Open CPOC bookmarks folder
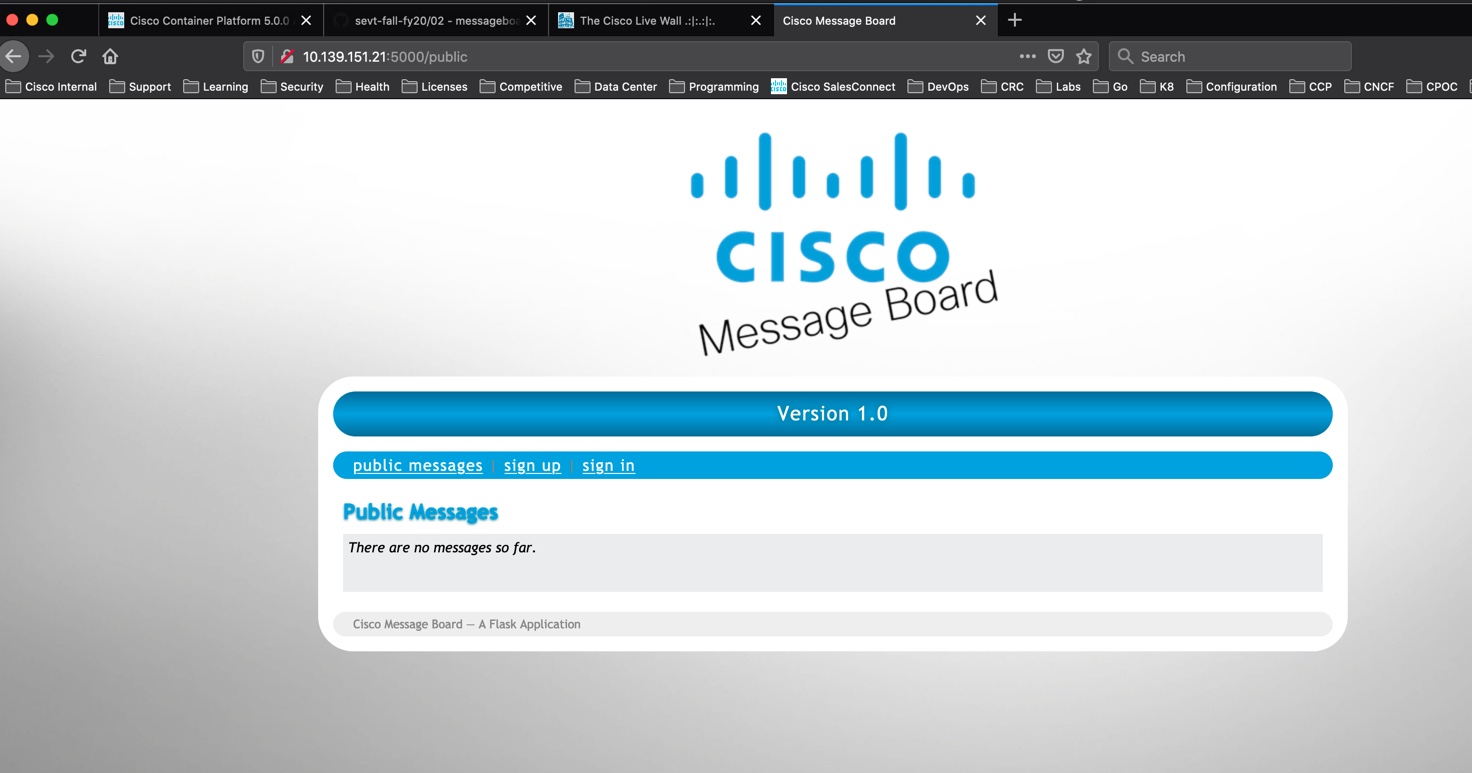Viewport: 1472px width, 773px height. 1431,87
